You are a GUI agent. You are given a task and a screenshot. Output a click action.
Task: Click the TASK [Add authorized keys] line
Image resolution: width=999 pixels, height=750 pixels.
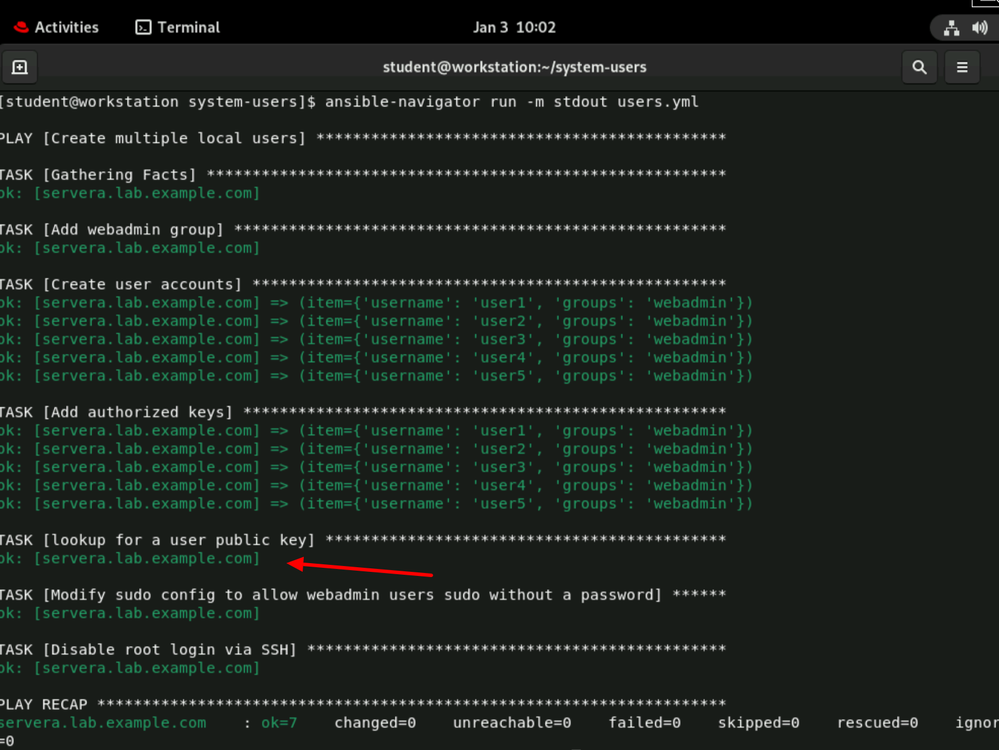tap(122, 412)
